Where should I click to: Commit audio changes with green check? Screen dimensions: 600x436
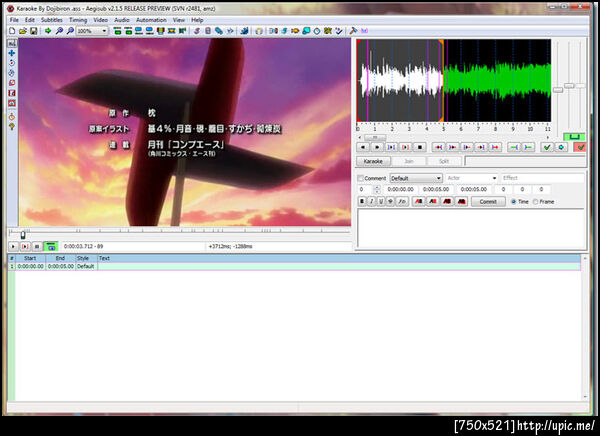coord(547,147)
